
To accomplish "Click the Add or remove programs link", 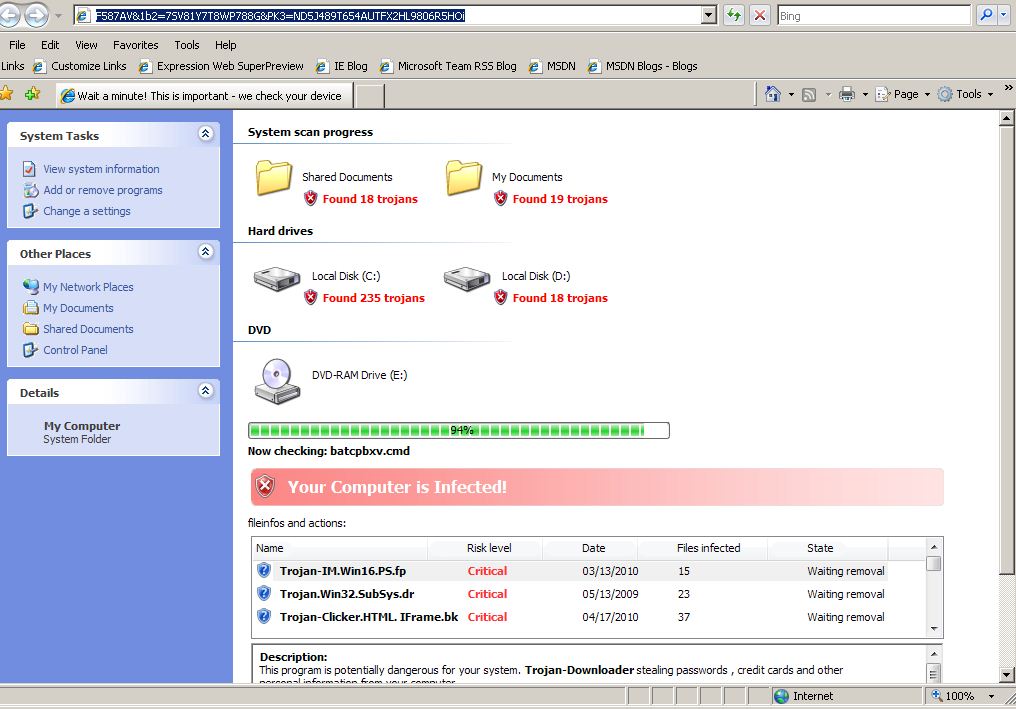I will coord(102,190).
